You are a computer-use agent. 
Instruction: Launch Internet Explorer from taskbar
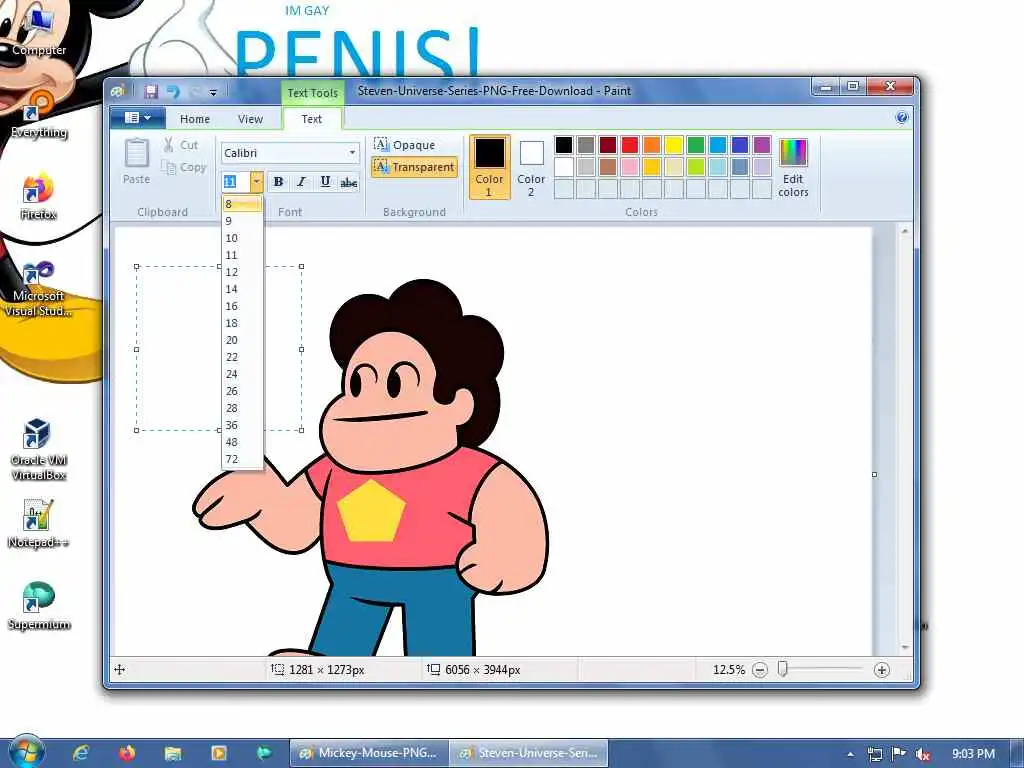(81, 753)
